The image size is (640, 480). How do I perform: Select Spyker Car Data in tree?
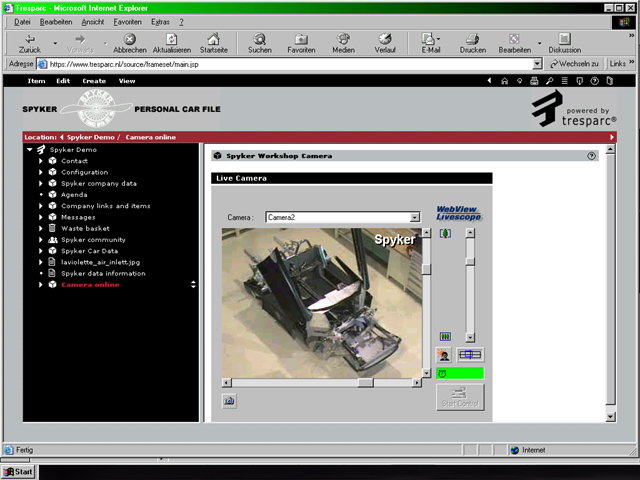[x=89, y=251]
